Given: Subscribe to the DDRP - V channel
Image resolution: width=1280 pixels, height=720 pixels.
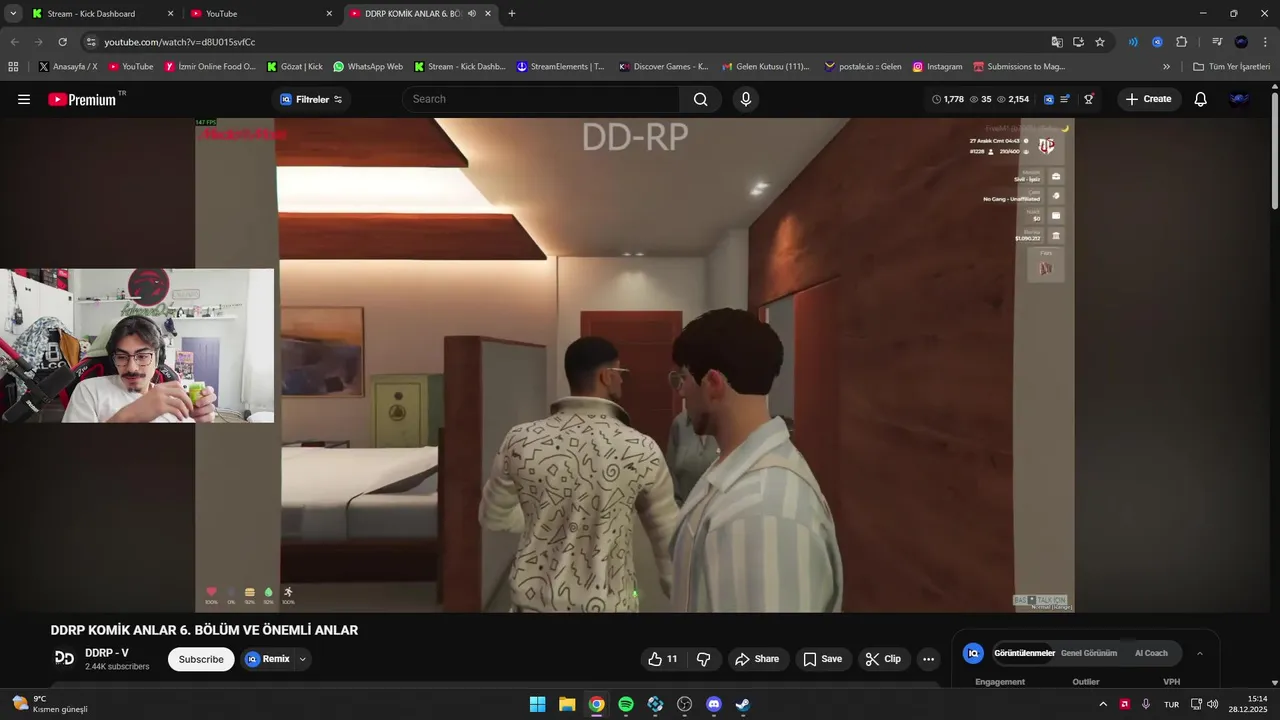Looking at the screenshot, I should pyautogui.click(x=201, y=659).
